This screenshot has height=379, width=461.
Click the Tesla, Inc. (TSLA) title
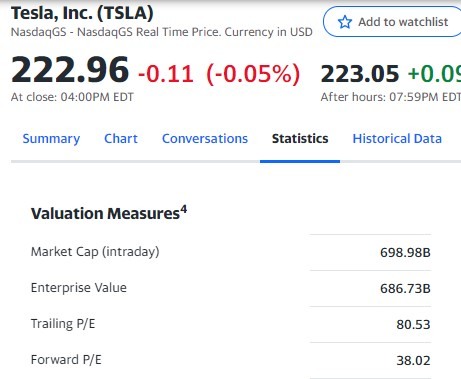tap(82, 13)
